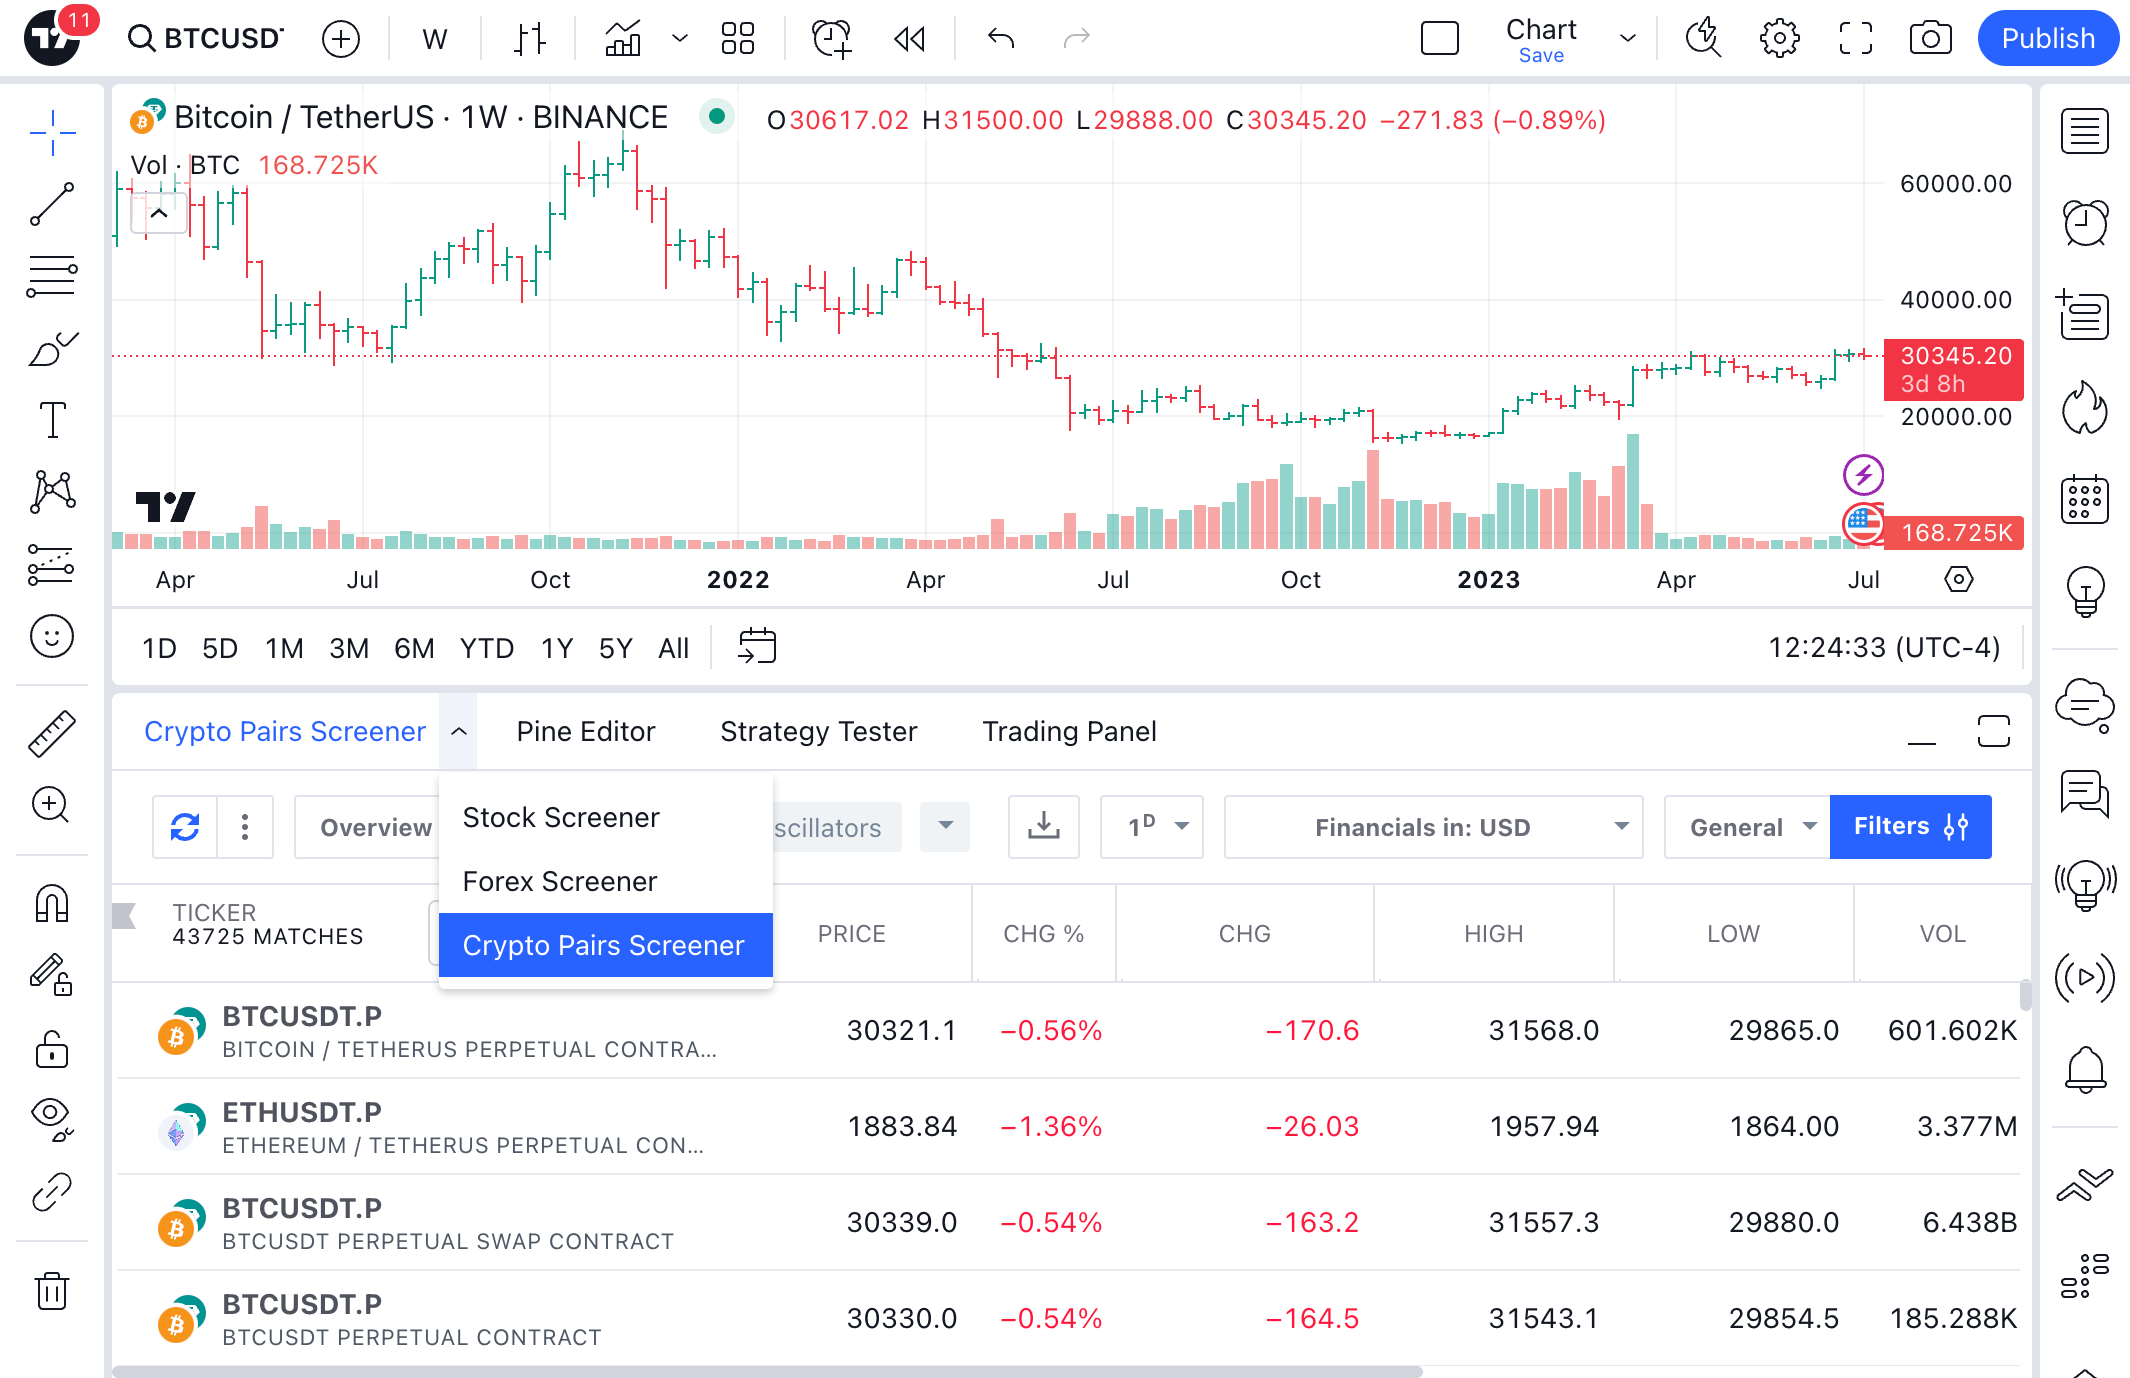Screen dimensions: 2130x1378
Task: Choose Forex Screener from the menu
Action: pyautogui.click(x=560, y=881)
